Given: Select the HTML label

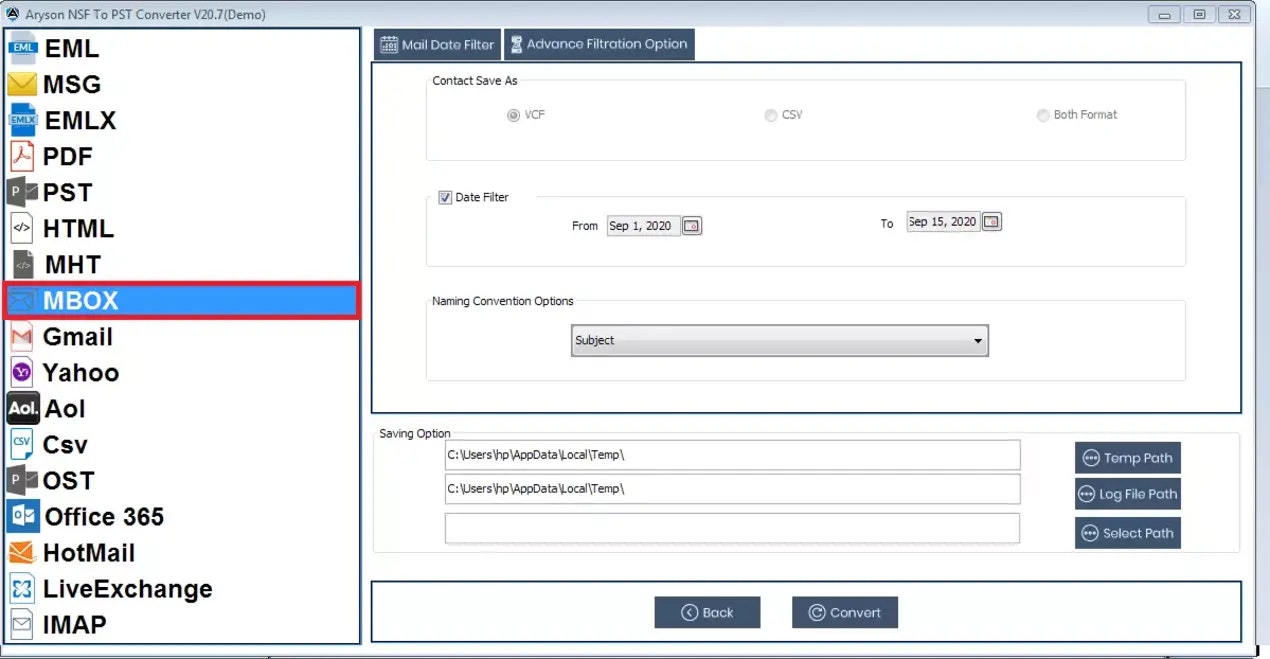Looking at the screenshot, I should (x=78, y=228).
